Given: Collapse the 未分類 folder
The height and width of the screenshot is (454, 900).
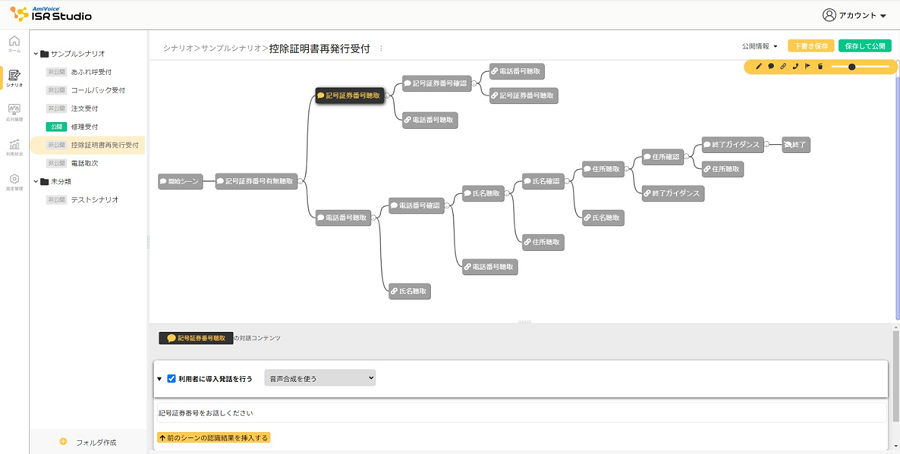Looking at the screenshot, I should [x=36, y=182].
